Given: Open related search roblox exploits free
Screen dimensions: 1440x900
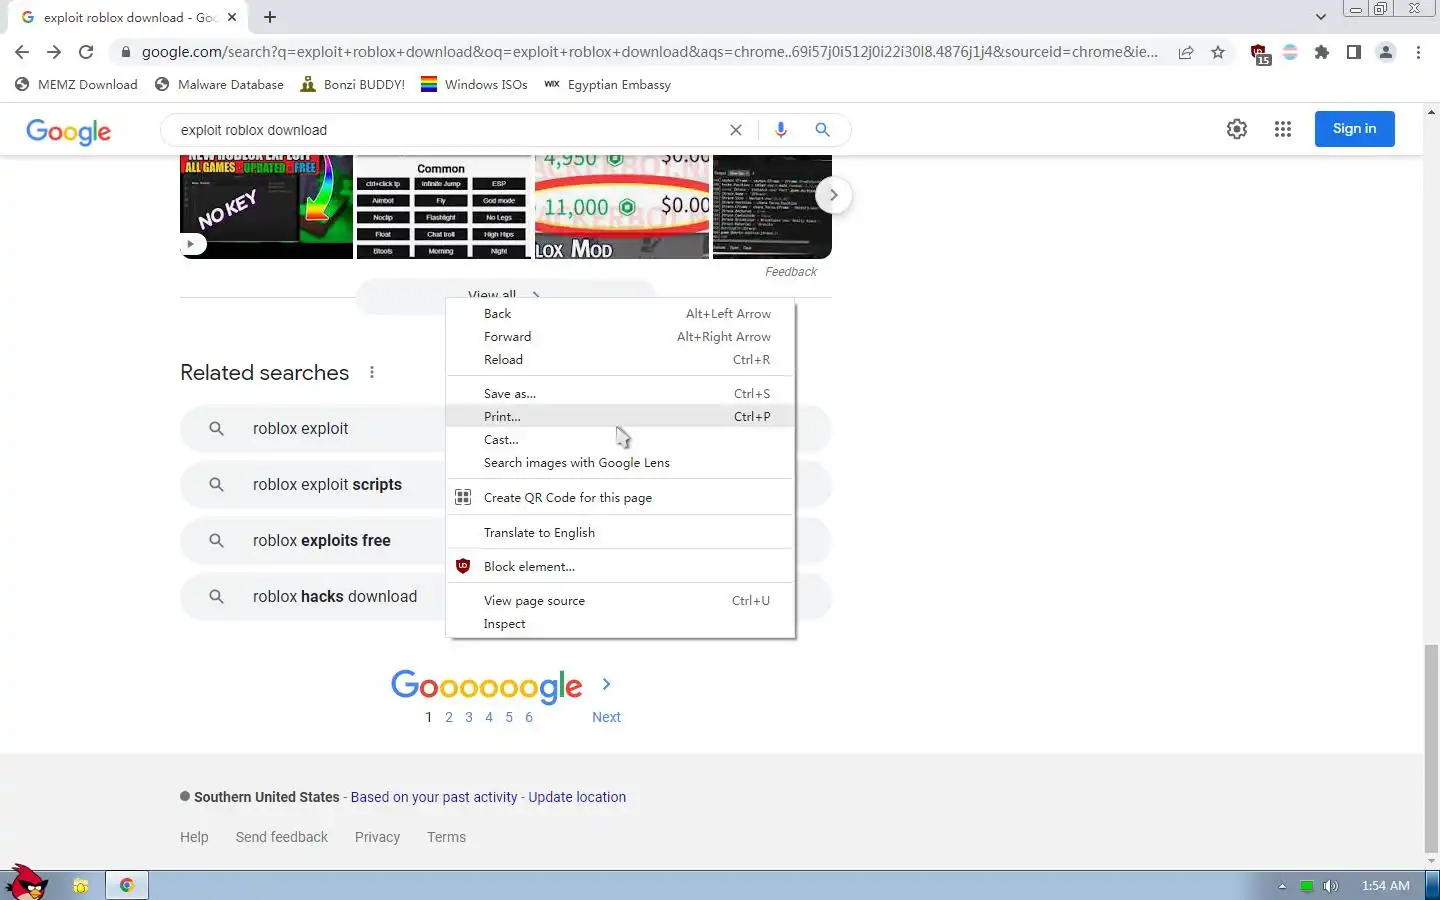Looking at the screenshot, I should [x=313, y=541].
